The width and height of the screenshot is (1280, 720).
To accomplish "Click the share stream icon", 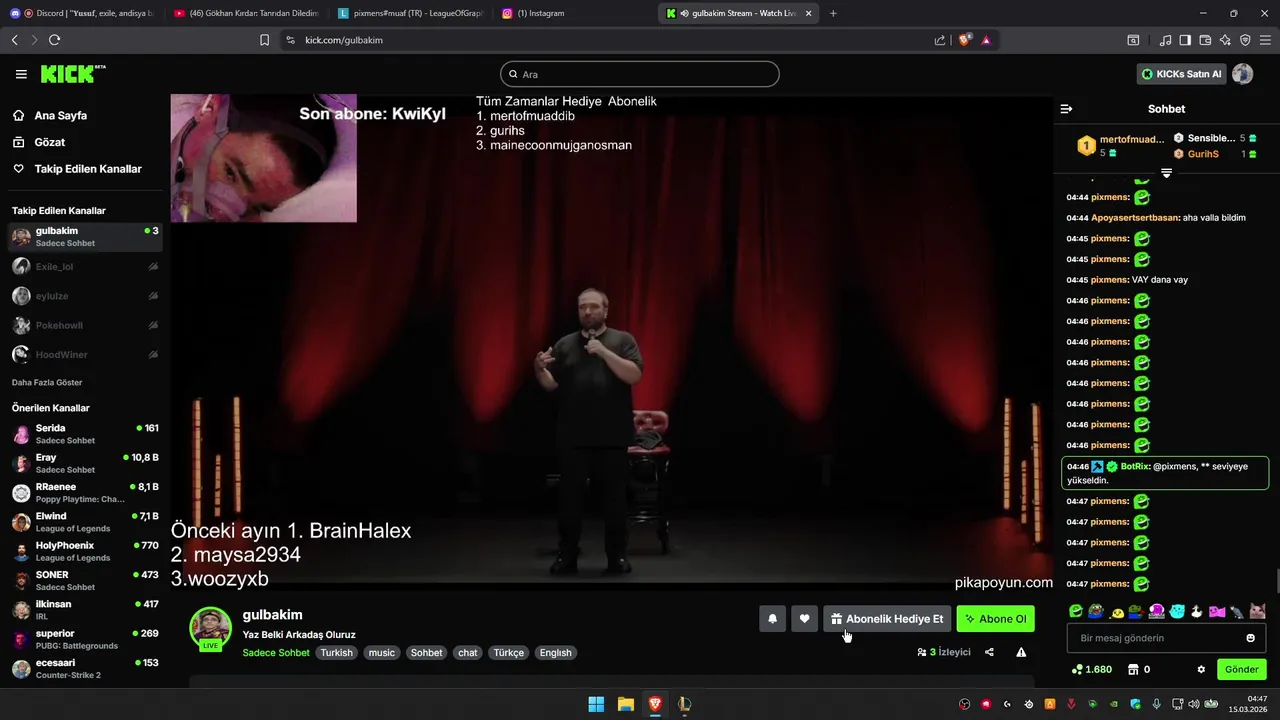I will pos(989,652).
